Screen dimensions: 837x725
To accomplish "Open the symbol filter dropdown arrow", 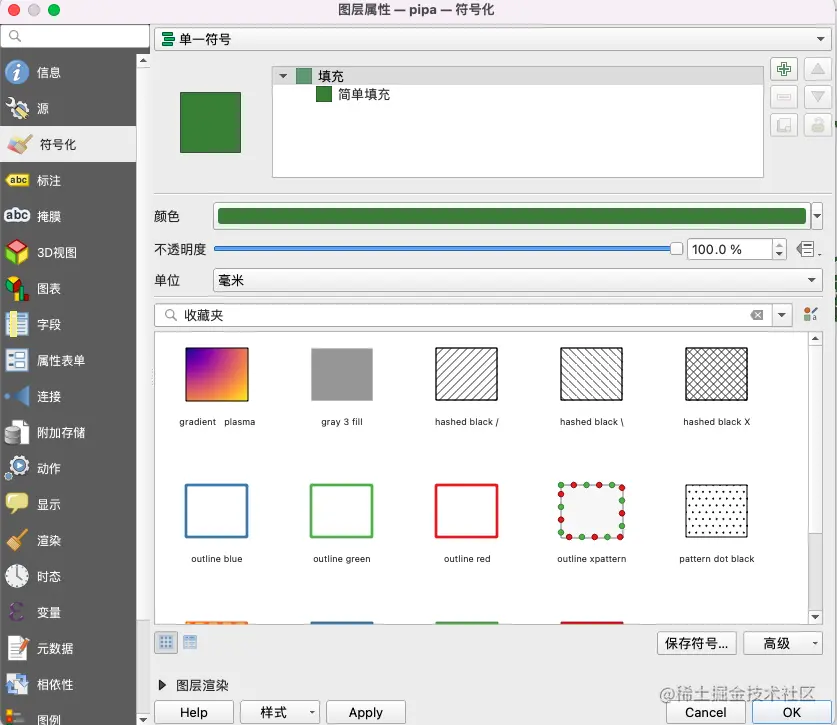I will pos(781,315).
